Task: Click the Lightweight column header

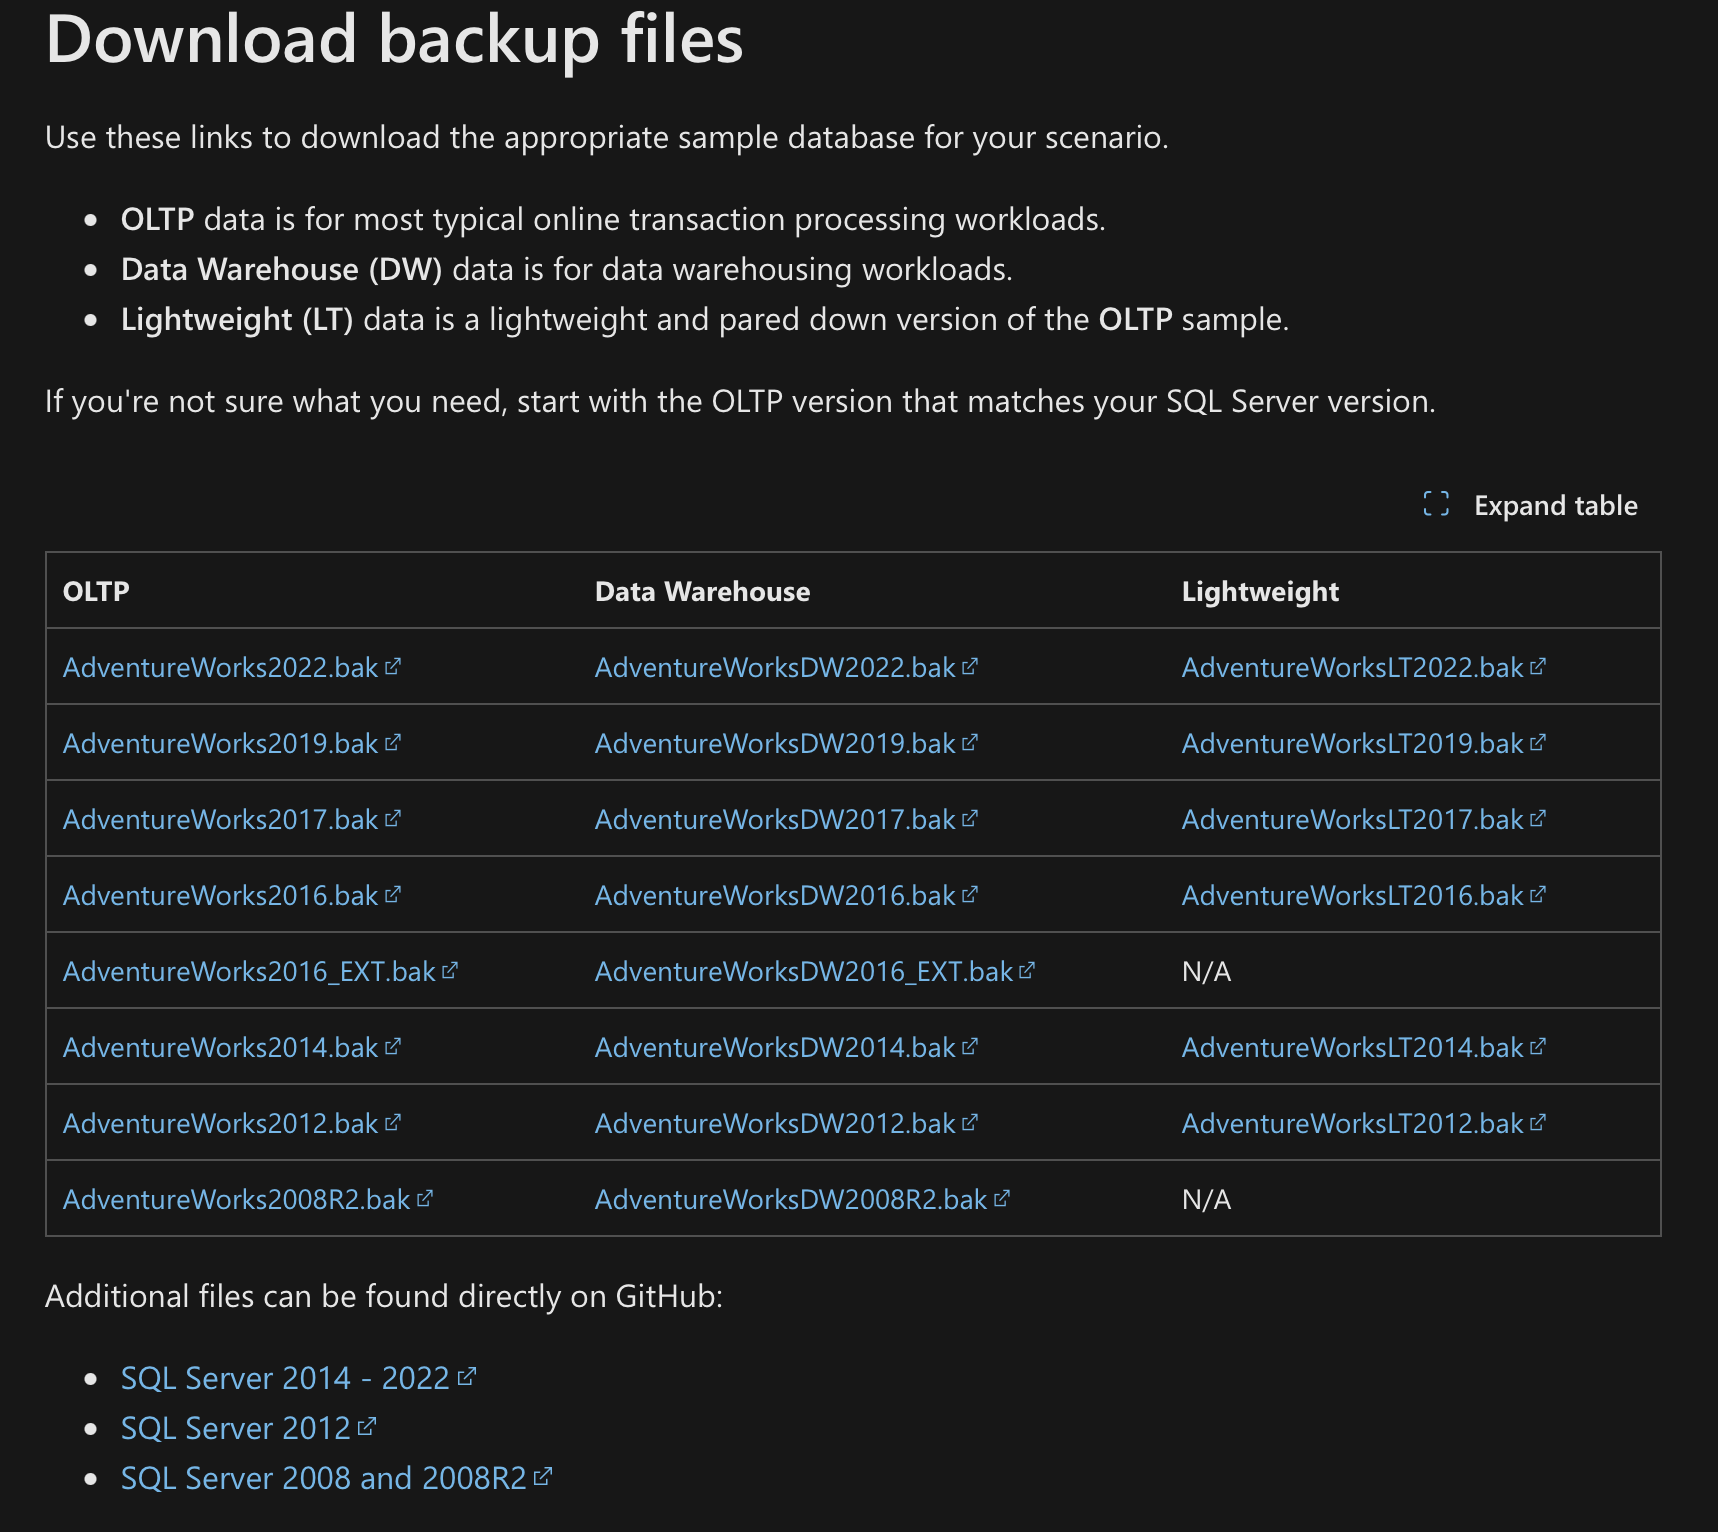Action: [1260, 592]
